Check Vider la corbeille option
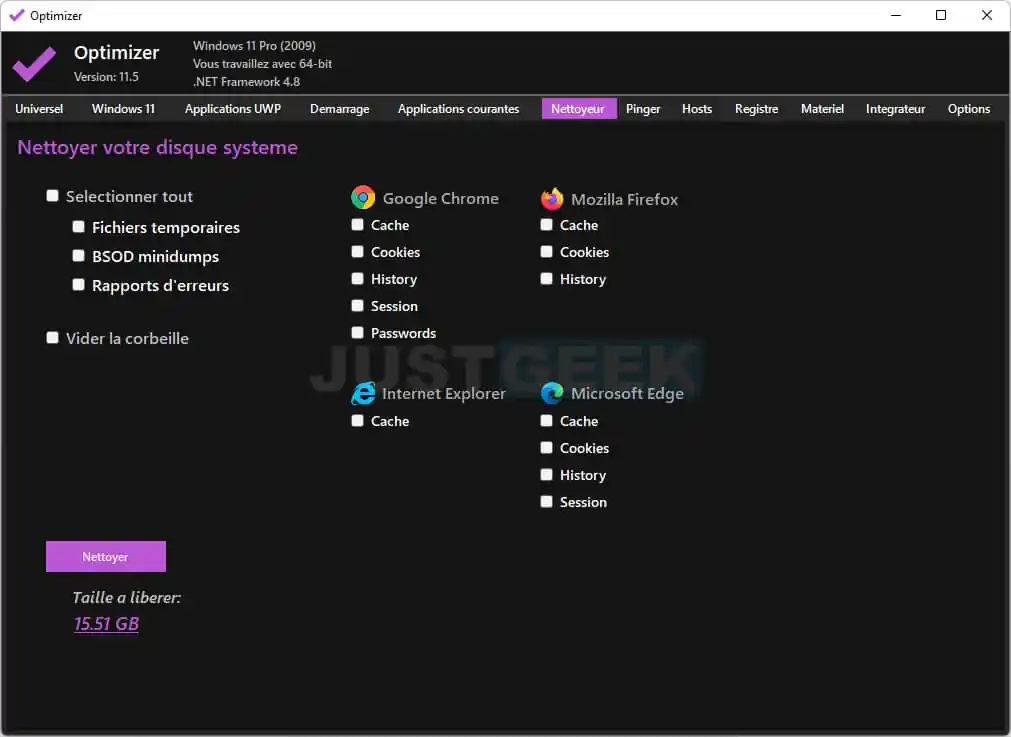This screenshot has width=1011, height=737. 52,337
